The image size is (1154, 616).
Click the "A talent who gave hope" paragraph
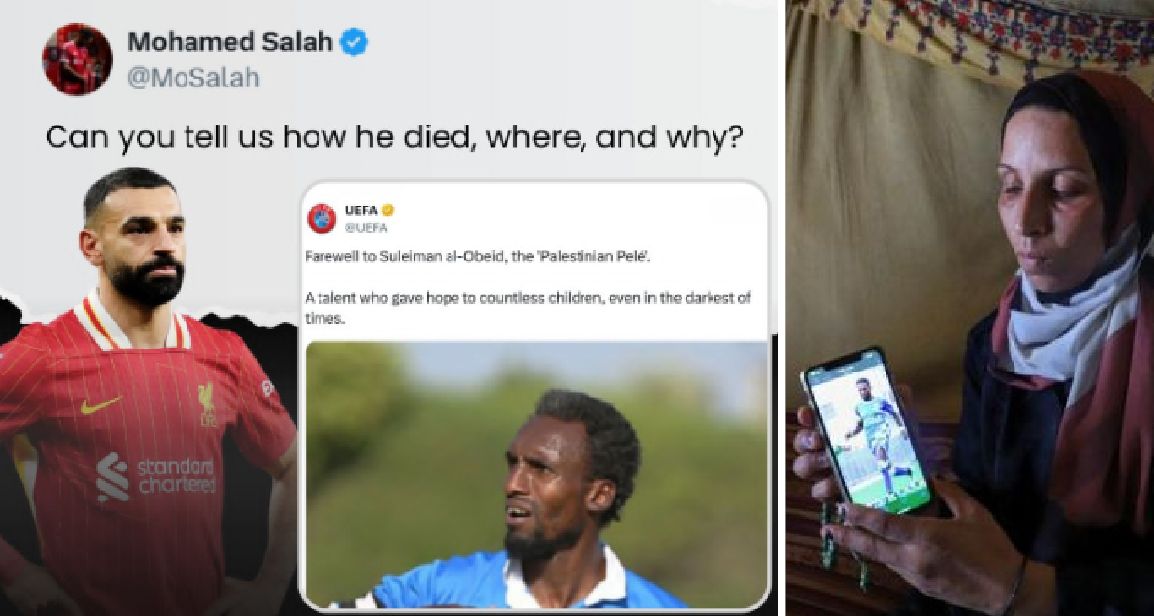click(x=533, y=308)
